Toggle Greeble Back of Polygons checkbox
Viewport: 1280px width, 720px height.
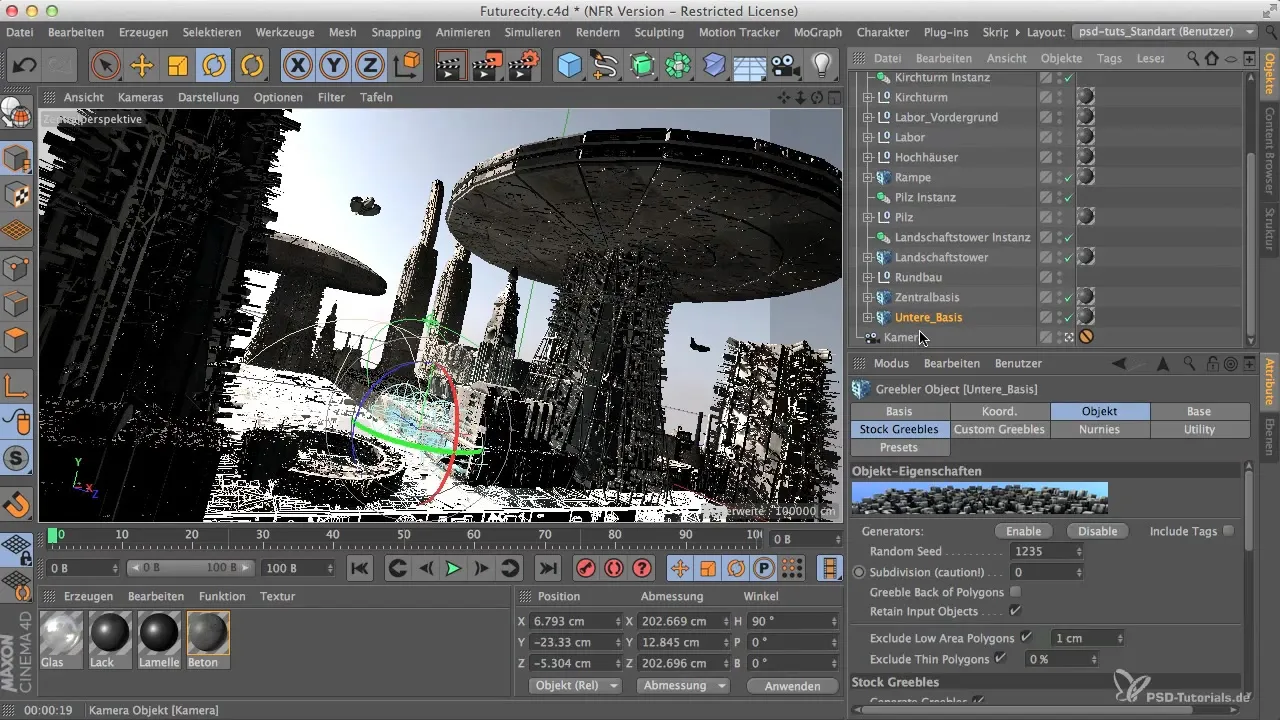[1015, 592]
